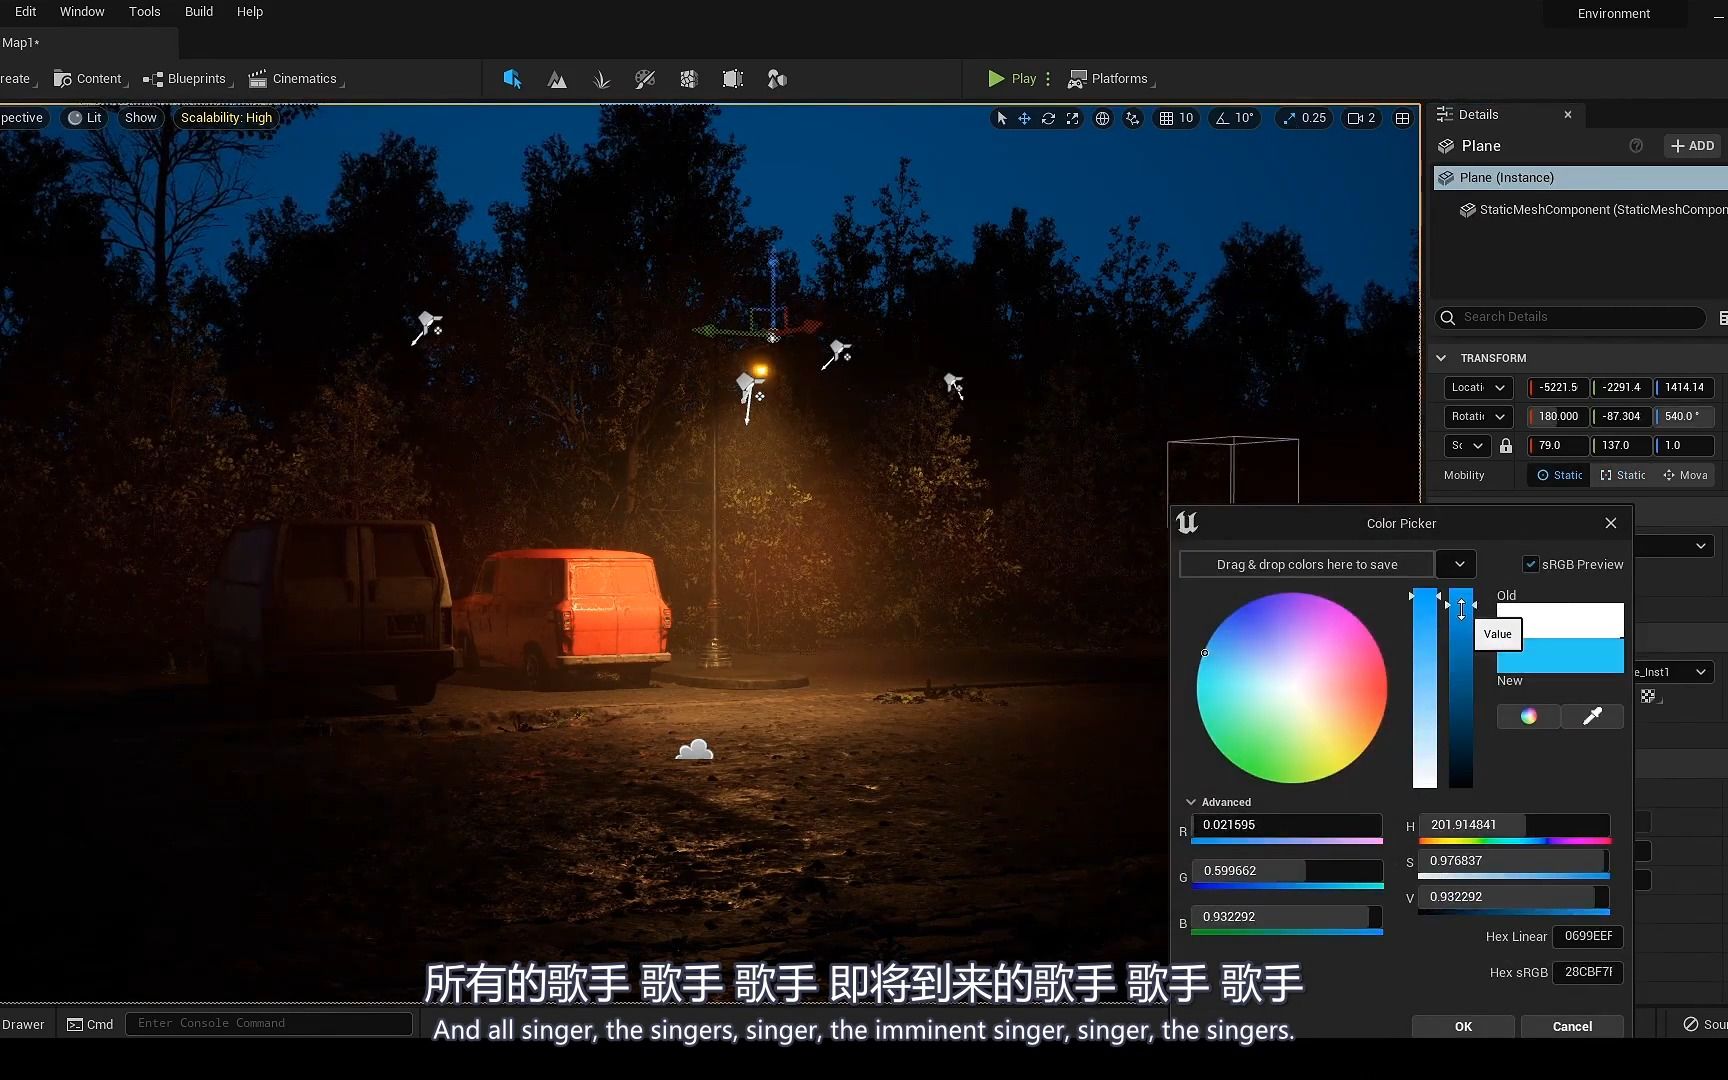Collapse the TRANSFORM section
Viewport: 1728px width, 1080px height.
[1441, 358]
